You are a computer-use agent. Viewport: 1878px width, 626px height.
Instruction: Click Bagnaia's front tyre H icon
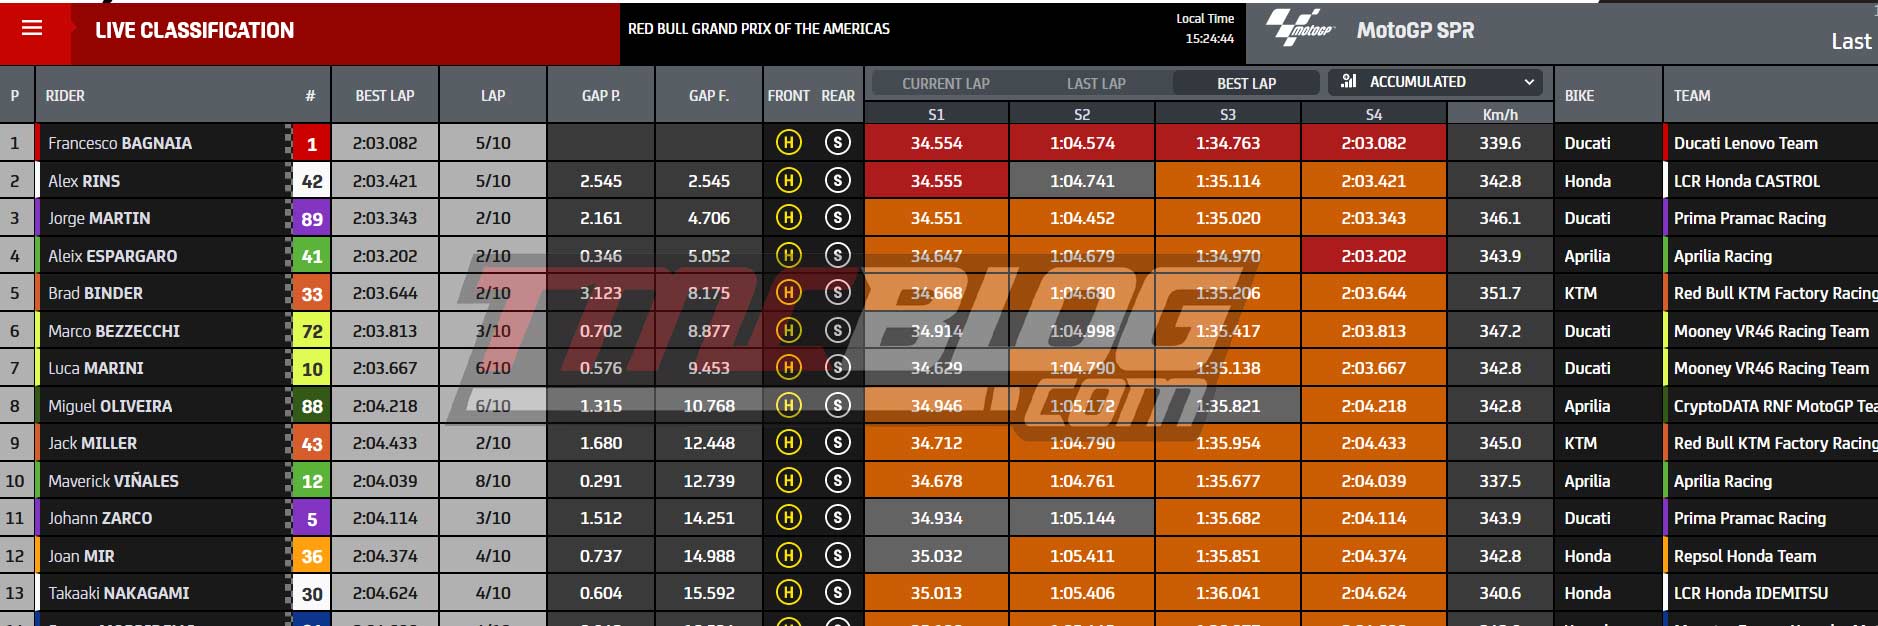(x=788, y=143)
